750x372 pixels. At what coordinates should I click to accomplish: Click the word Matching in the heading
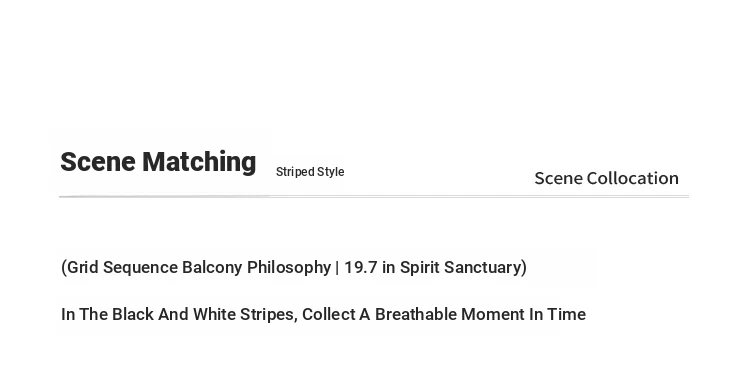[199, 163]
